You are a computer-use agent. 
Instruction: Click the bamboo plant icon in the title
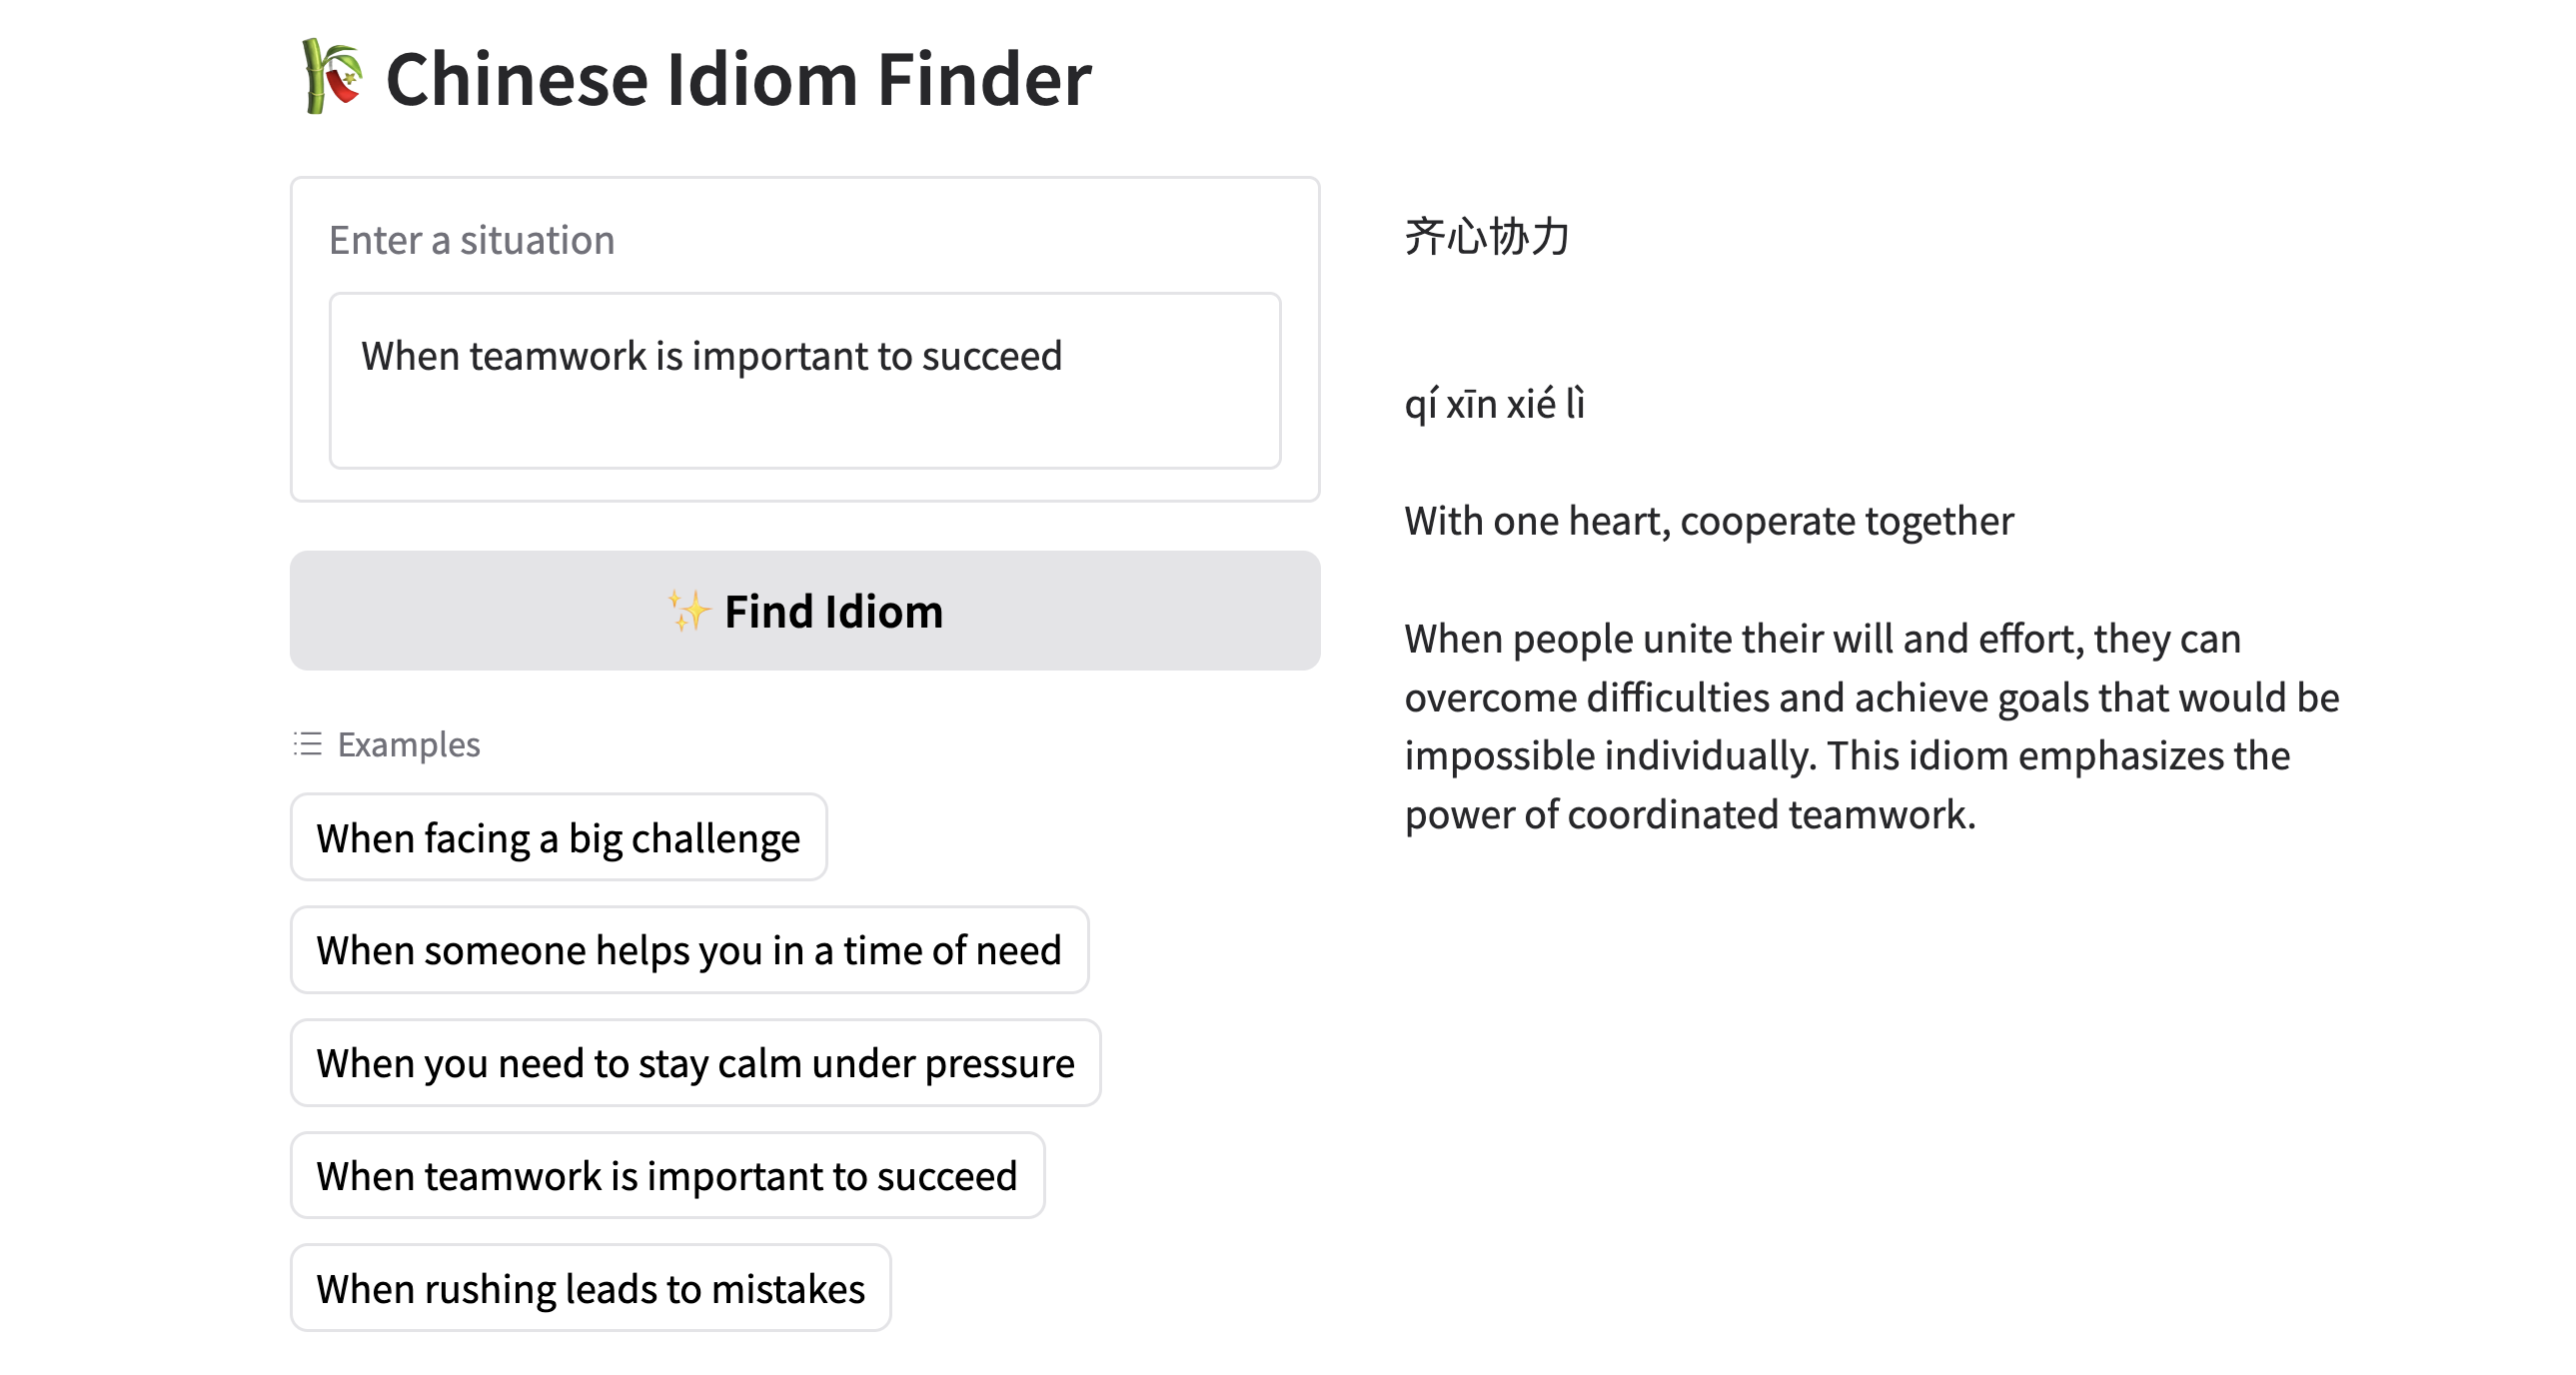click(330, 80)
